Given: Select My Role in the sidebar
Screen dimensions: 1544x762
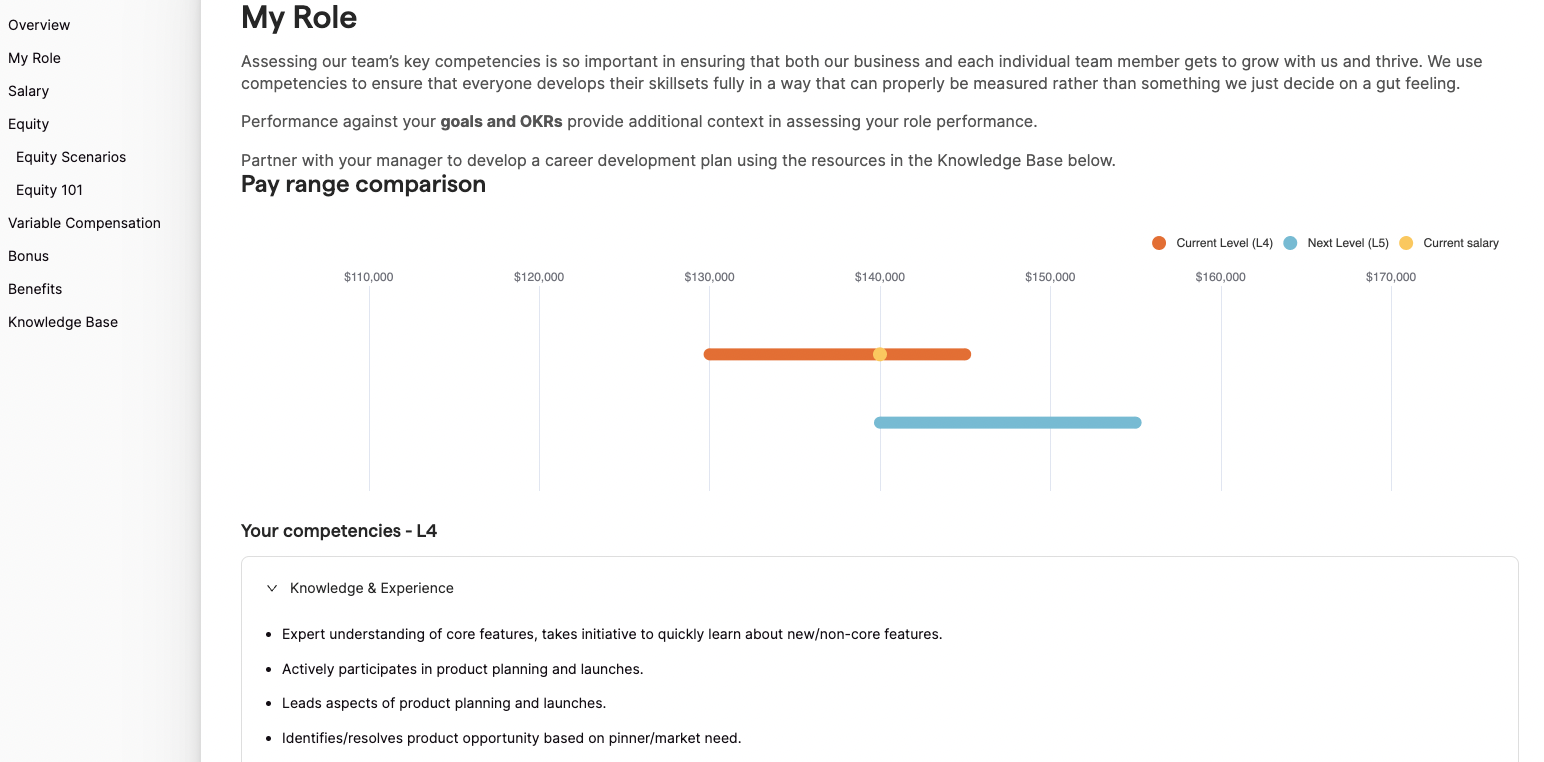Looking at the screenshot, I should pyautogui.click(x=34, y=58).
